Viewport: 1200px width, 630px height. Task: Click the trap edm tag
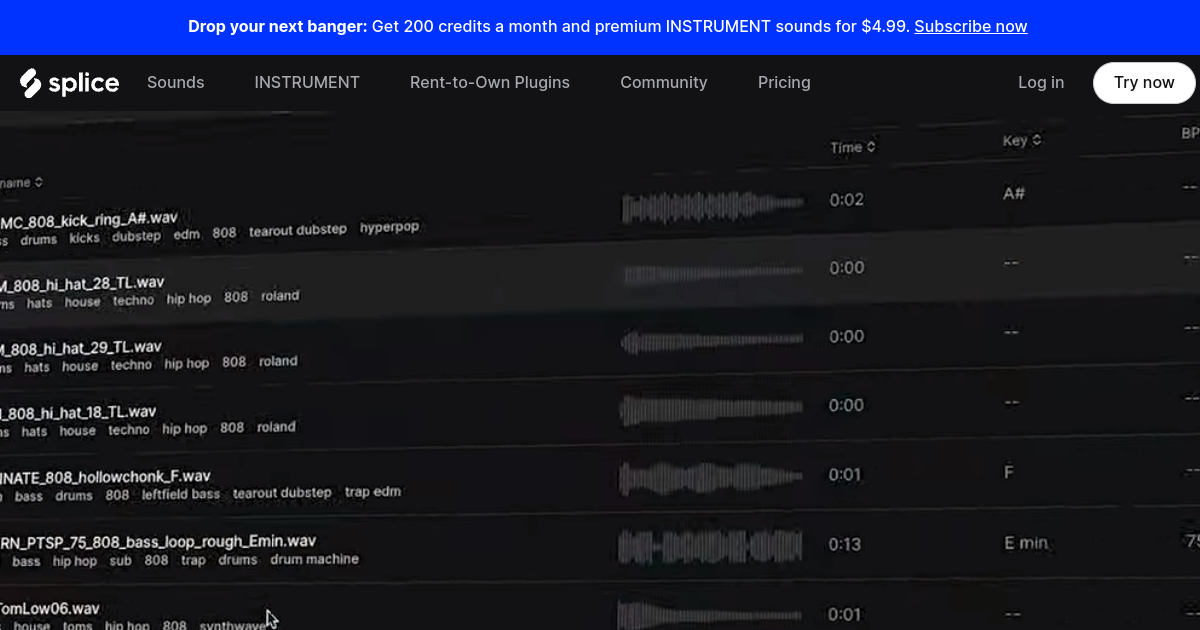pos(373,492)
